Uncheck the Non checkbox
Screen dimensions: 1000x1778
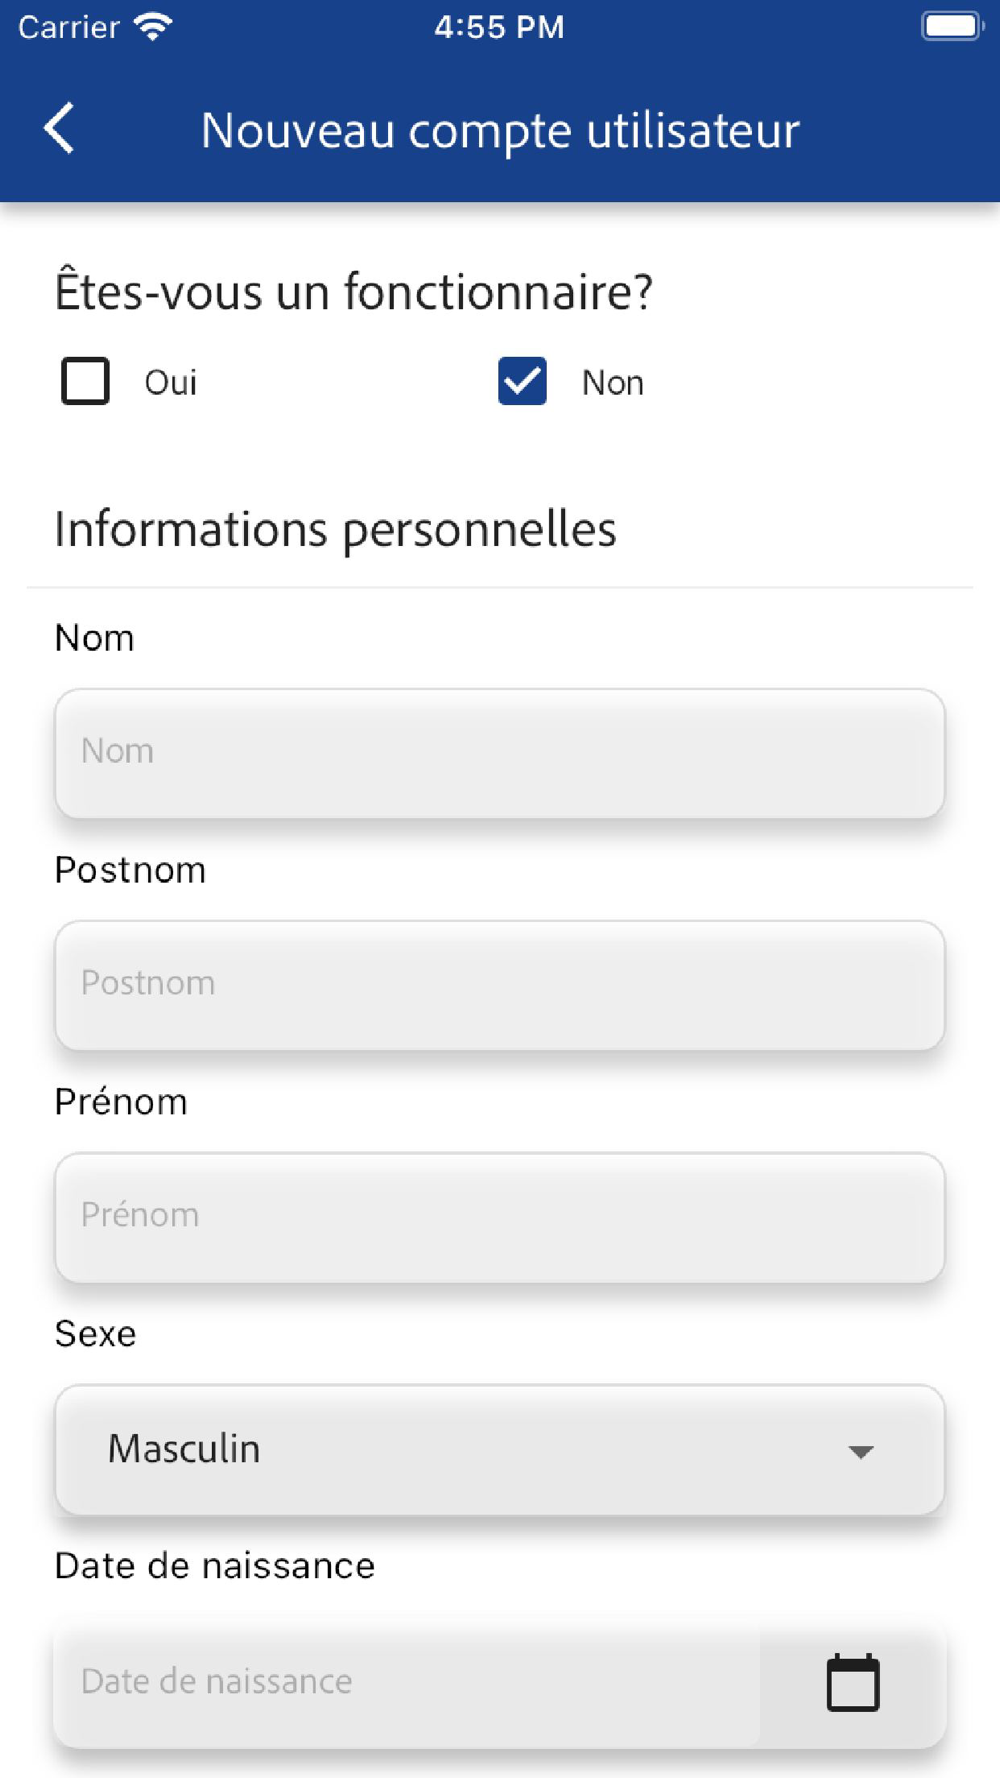click(522, 381)
